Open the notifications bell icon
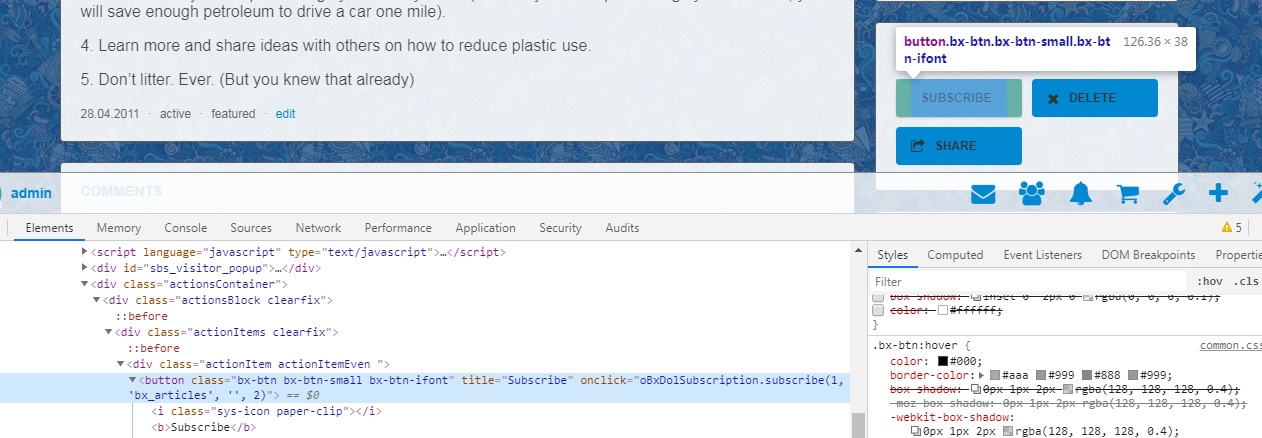The image size is (1262, 438). pyautogui.click(x=1080, y=194)
